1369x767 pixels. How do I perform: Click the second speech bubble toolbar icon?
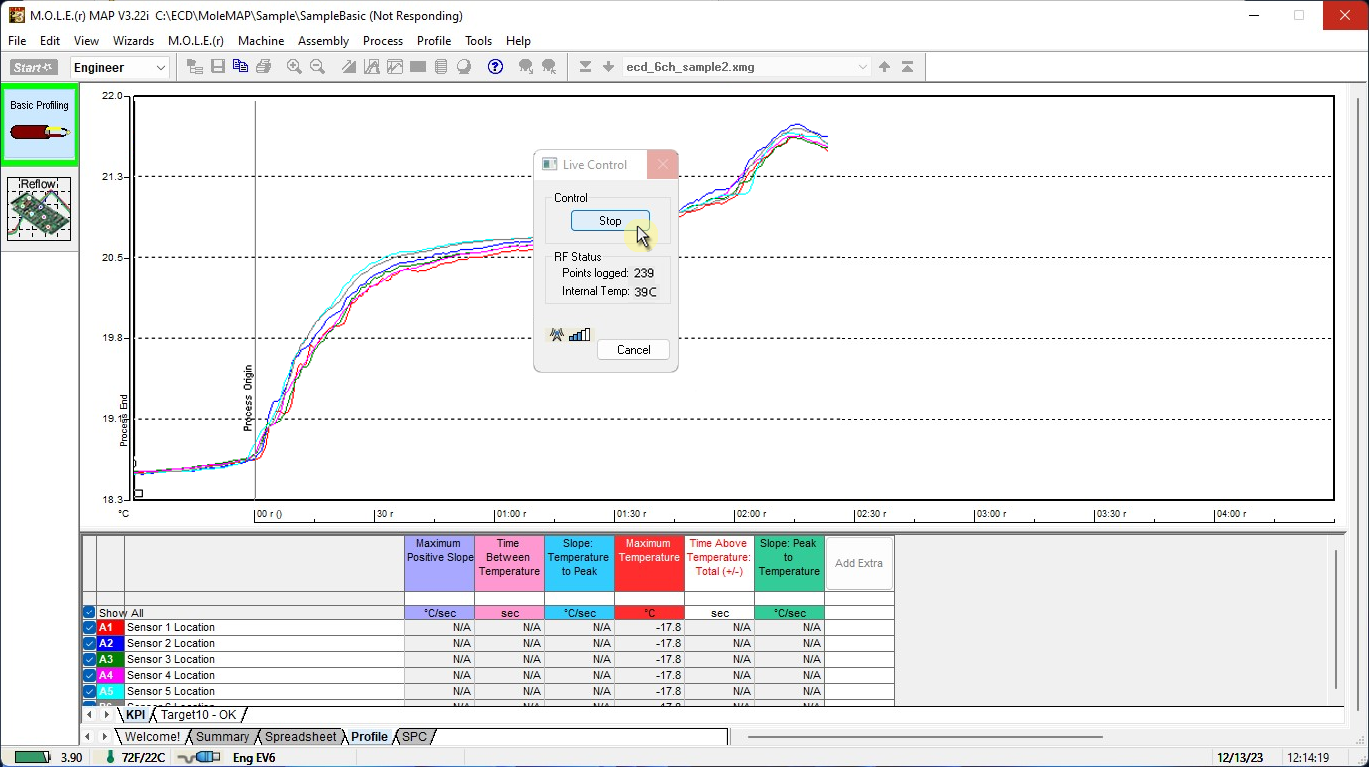pos(549,67)
